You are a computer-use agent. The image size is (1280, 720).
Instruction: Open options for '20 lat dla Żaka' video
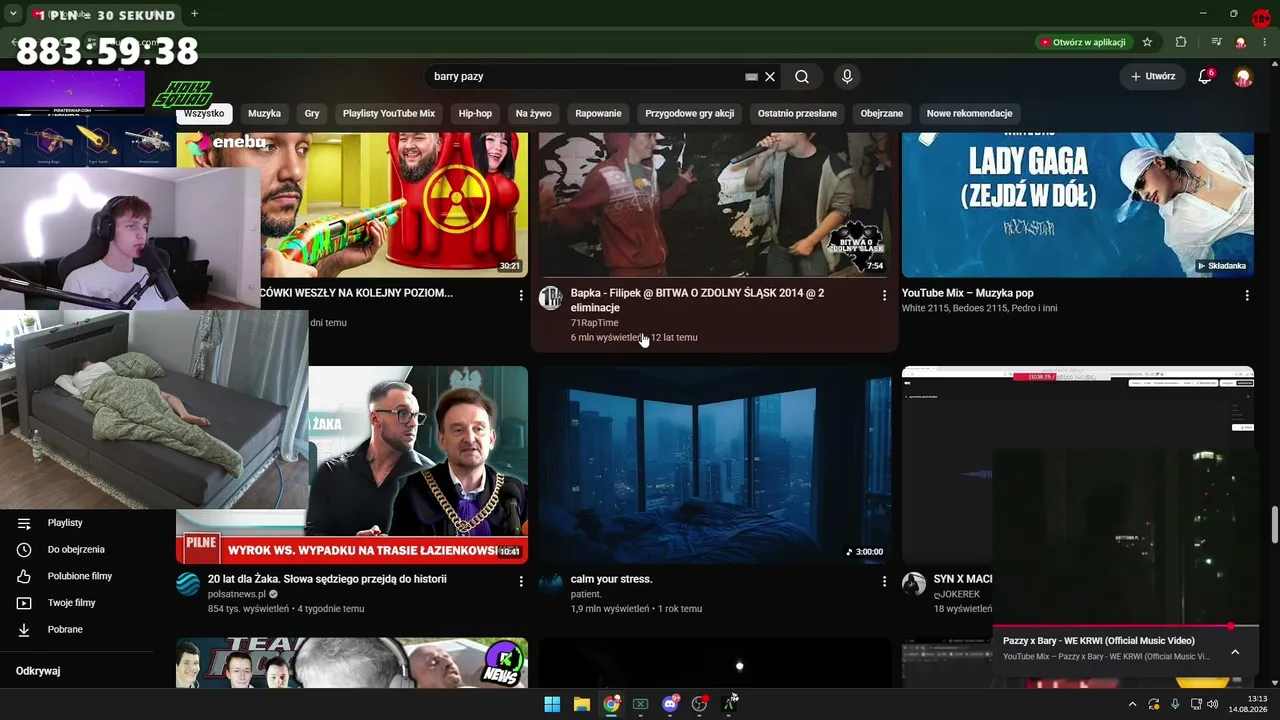tap(521, 581)
